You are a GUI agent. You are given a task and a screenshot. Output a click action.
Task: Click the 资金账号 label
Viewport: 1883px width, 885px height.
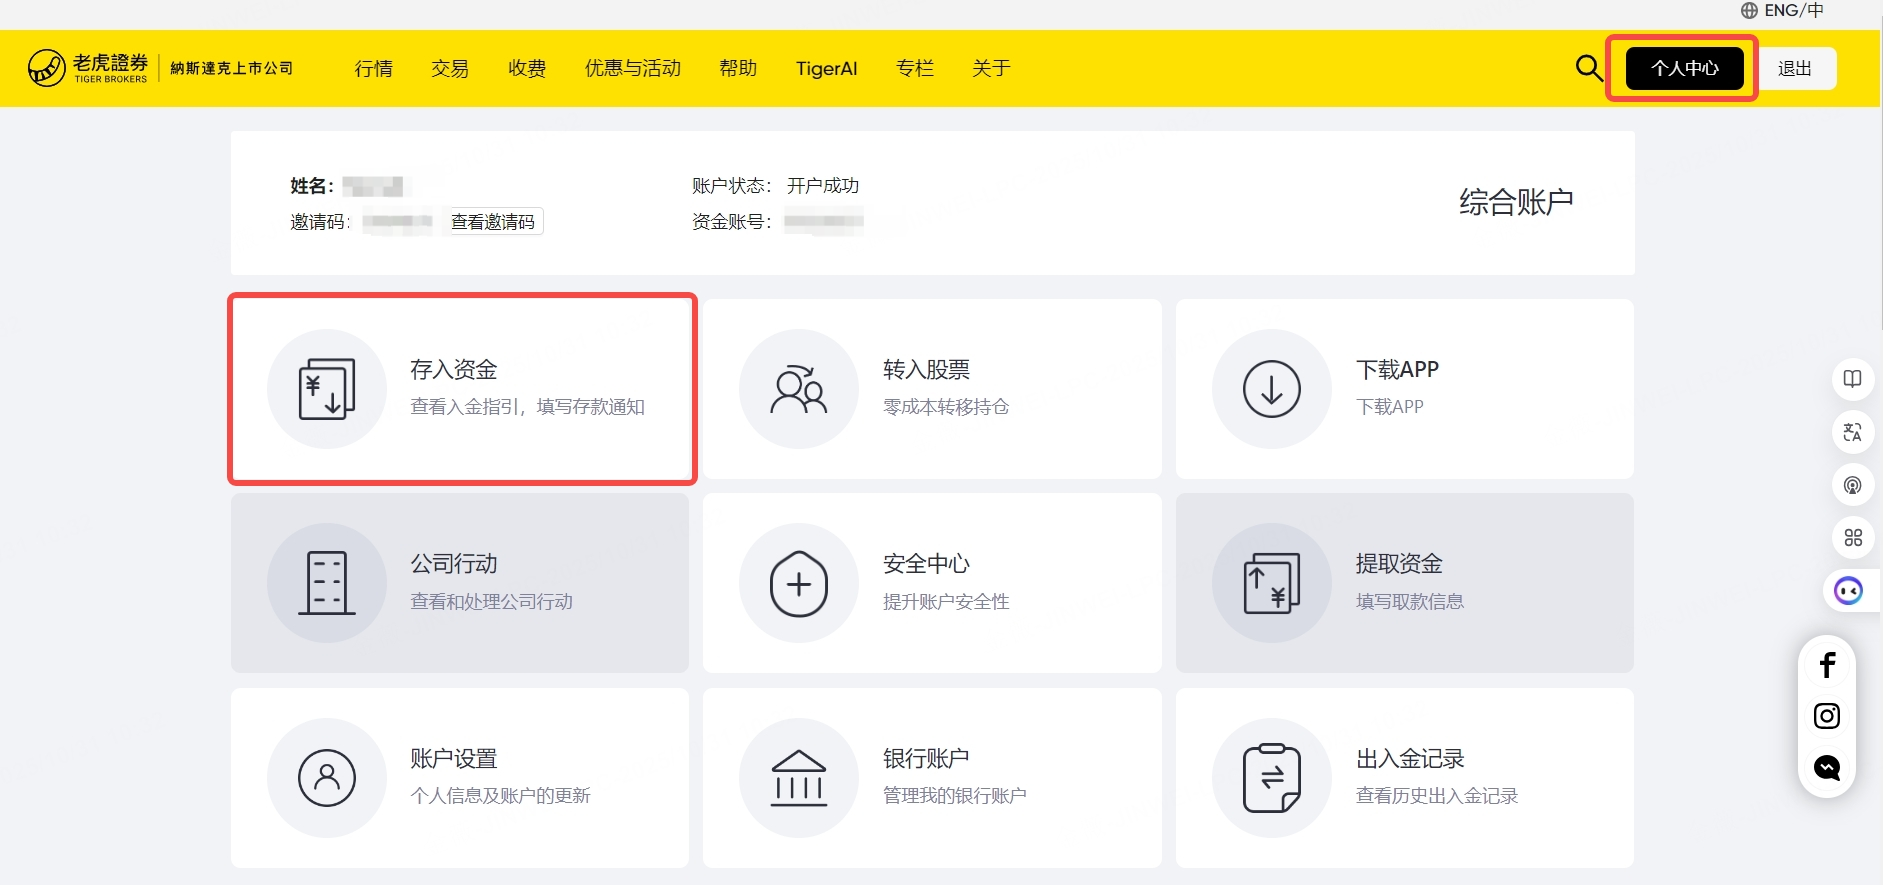pos(732,222)
